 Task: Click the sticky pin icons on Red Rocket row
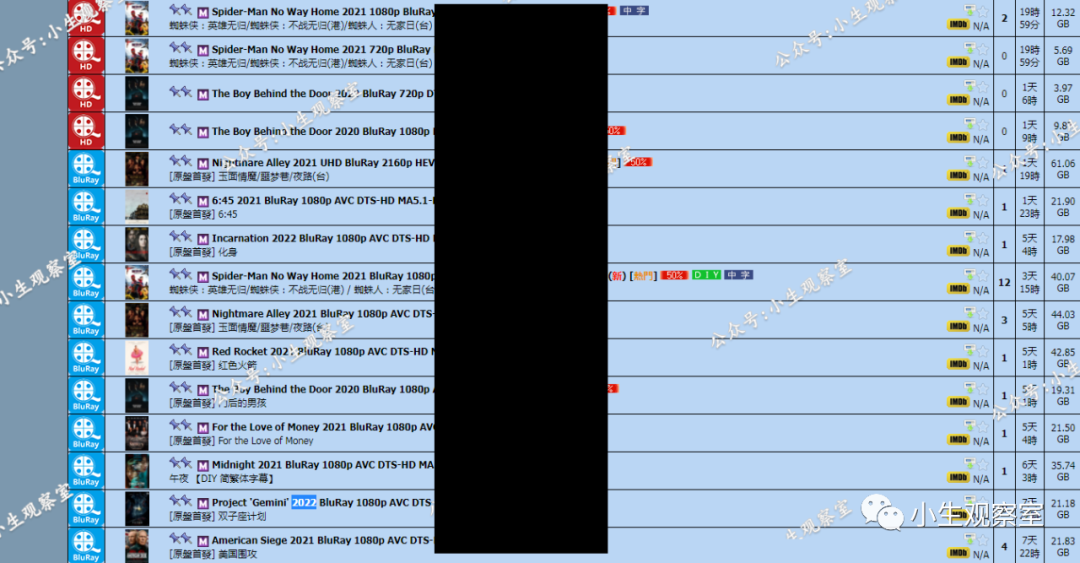[x=180, y=349]
